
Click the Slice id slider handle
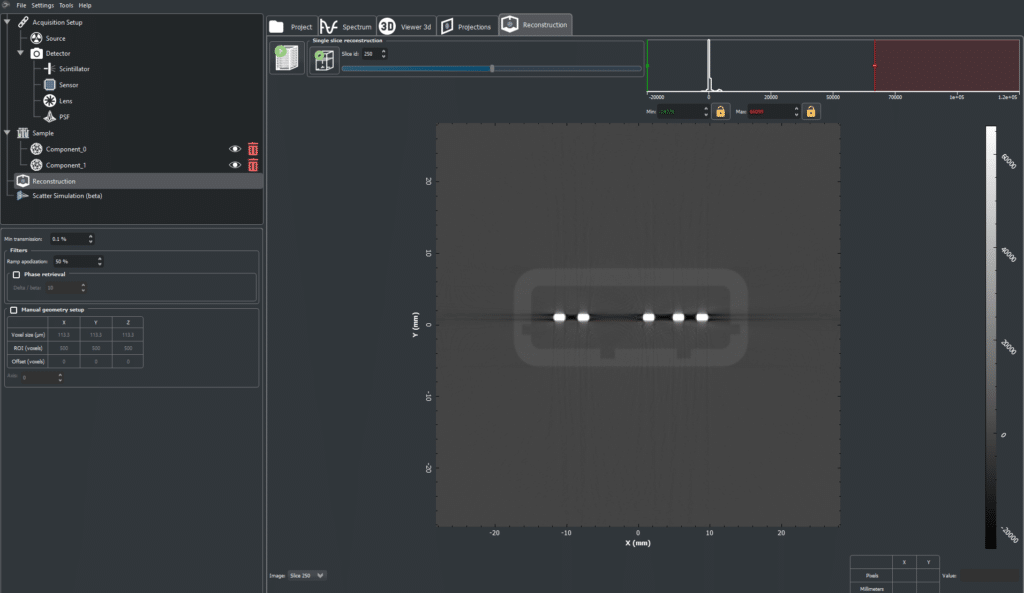[x=492, y=69]
